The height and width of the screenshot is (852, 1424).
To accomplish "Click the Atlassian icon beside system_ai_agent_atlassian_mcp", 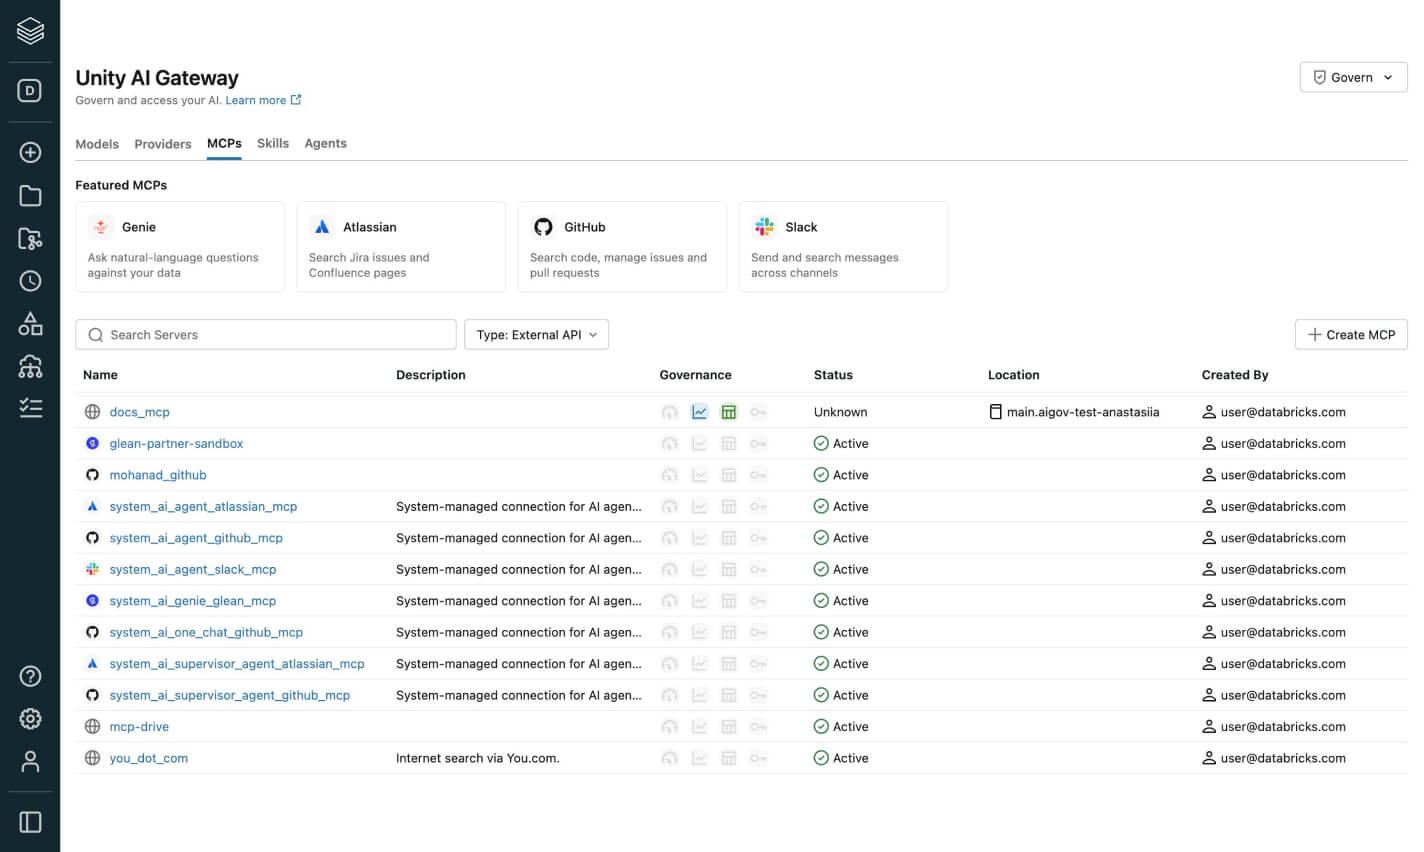I will point(92,506).
